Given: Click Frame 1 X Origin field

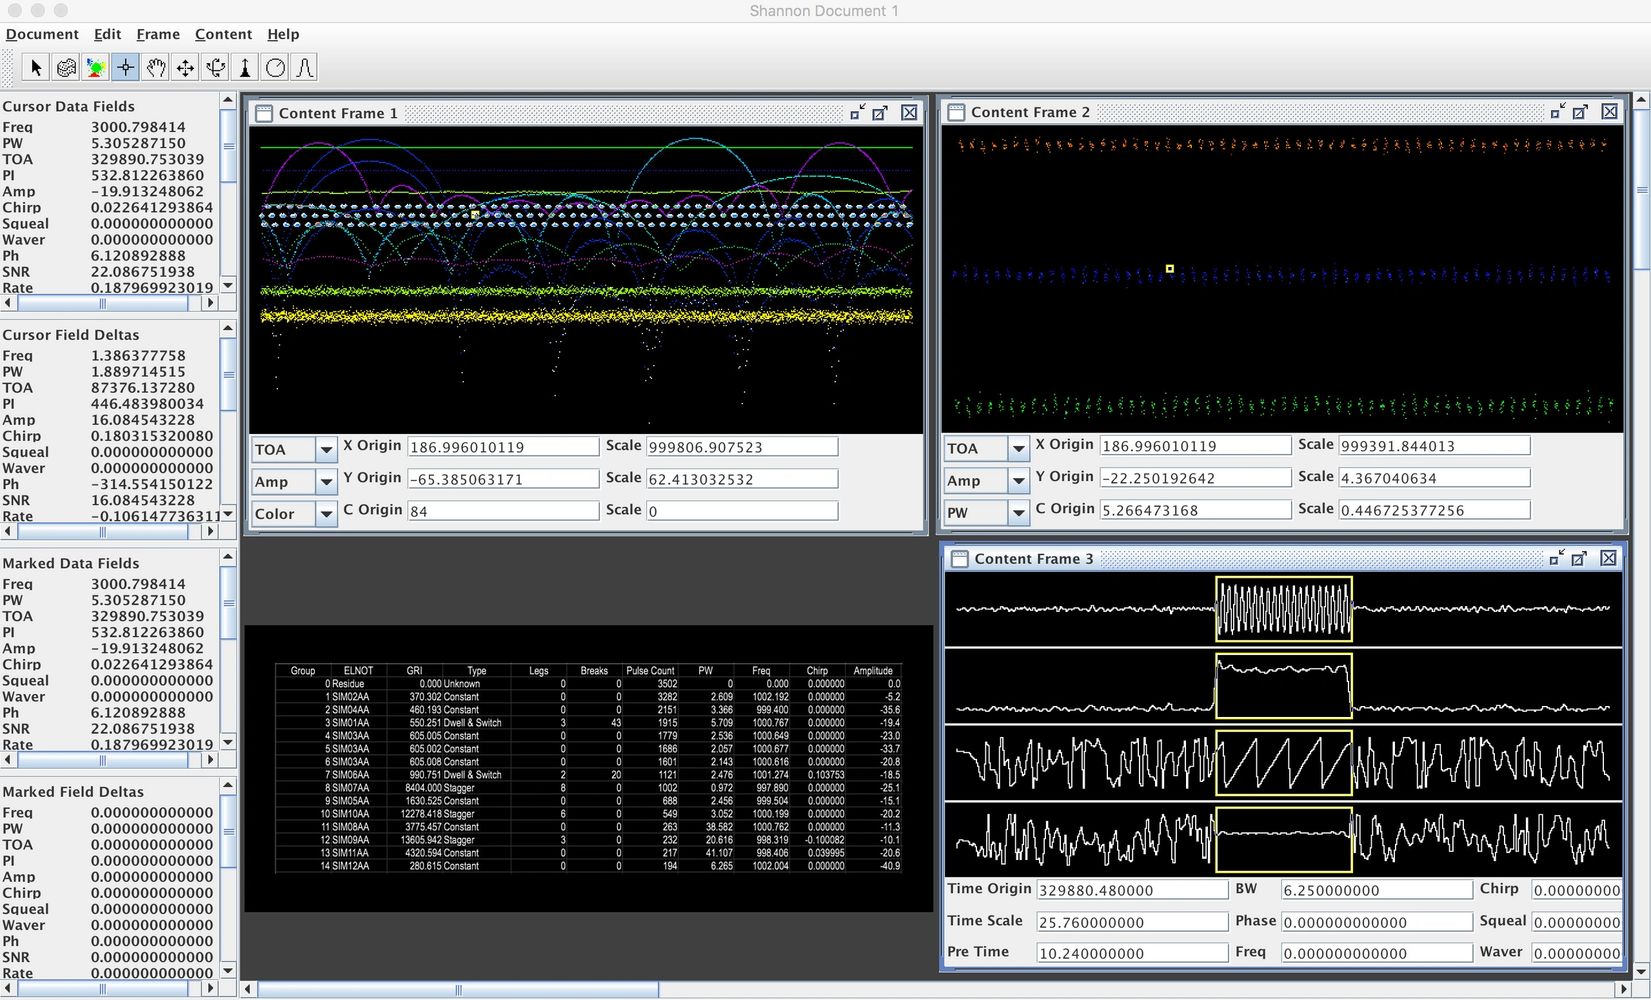Looking at the screenshot, I should pos(503,447).
